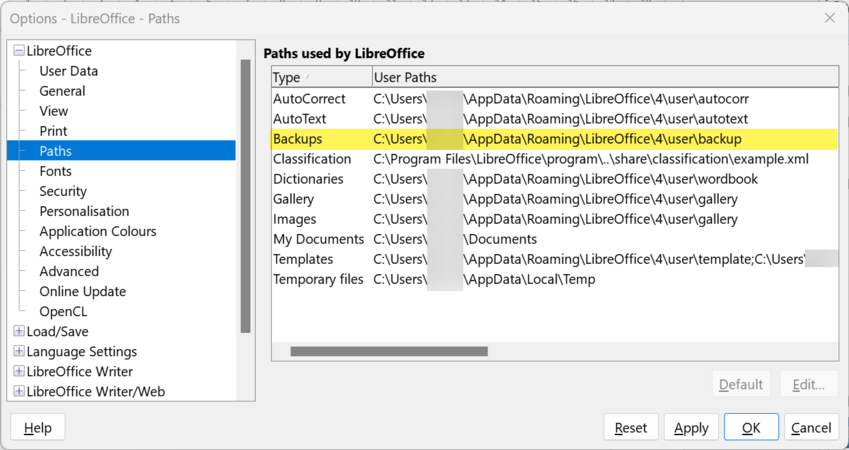Select the highlighted Backups path row
Image resolution: width=849 pixels, height=450 pixels.
coord(555,139)
